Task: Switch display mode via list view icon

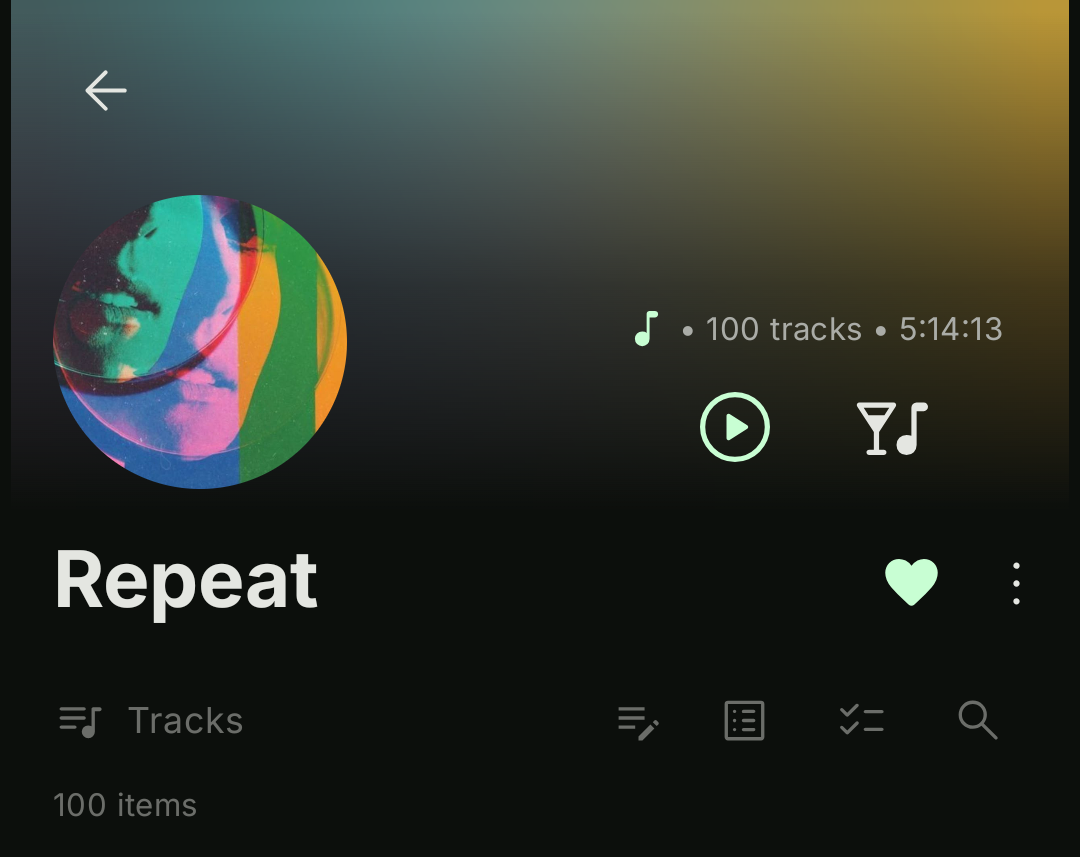Action: click(x=745, y=721)
